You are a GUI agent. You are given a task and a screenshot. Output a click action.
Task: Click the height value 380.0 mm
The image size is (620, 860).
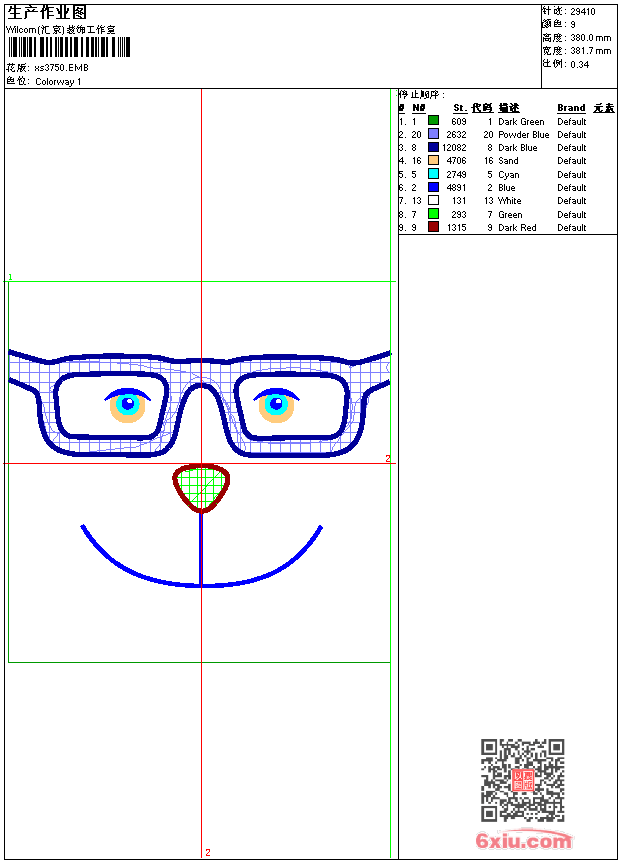click(590, 38)
